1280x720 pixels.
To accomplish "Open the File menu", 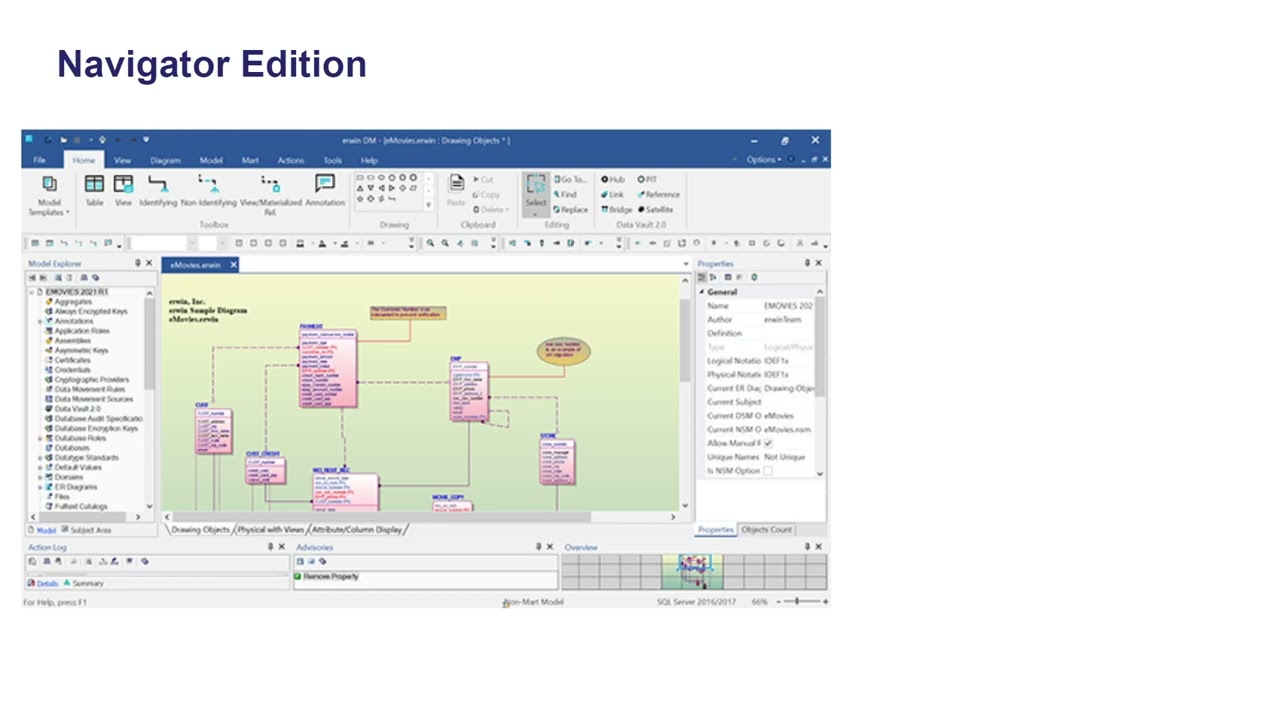I will [39, 160].
